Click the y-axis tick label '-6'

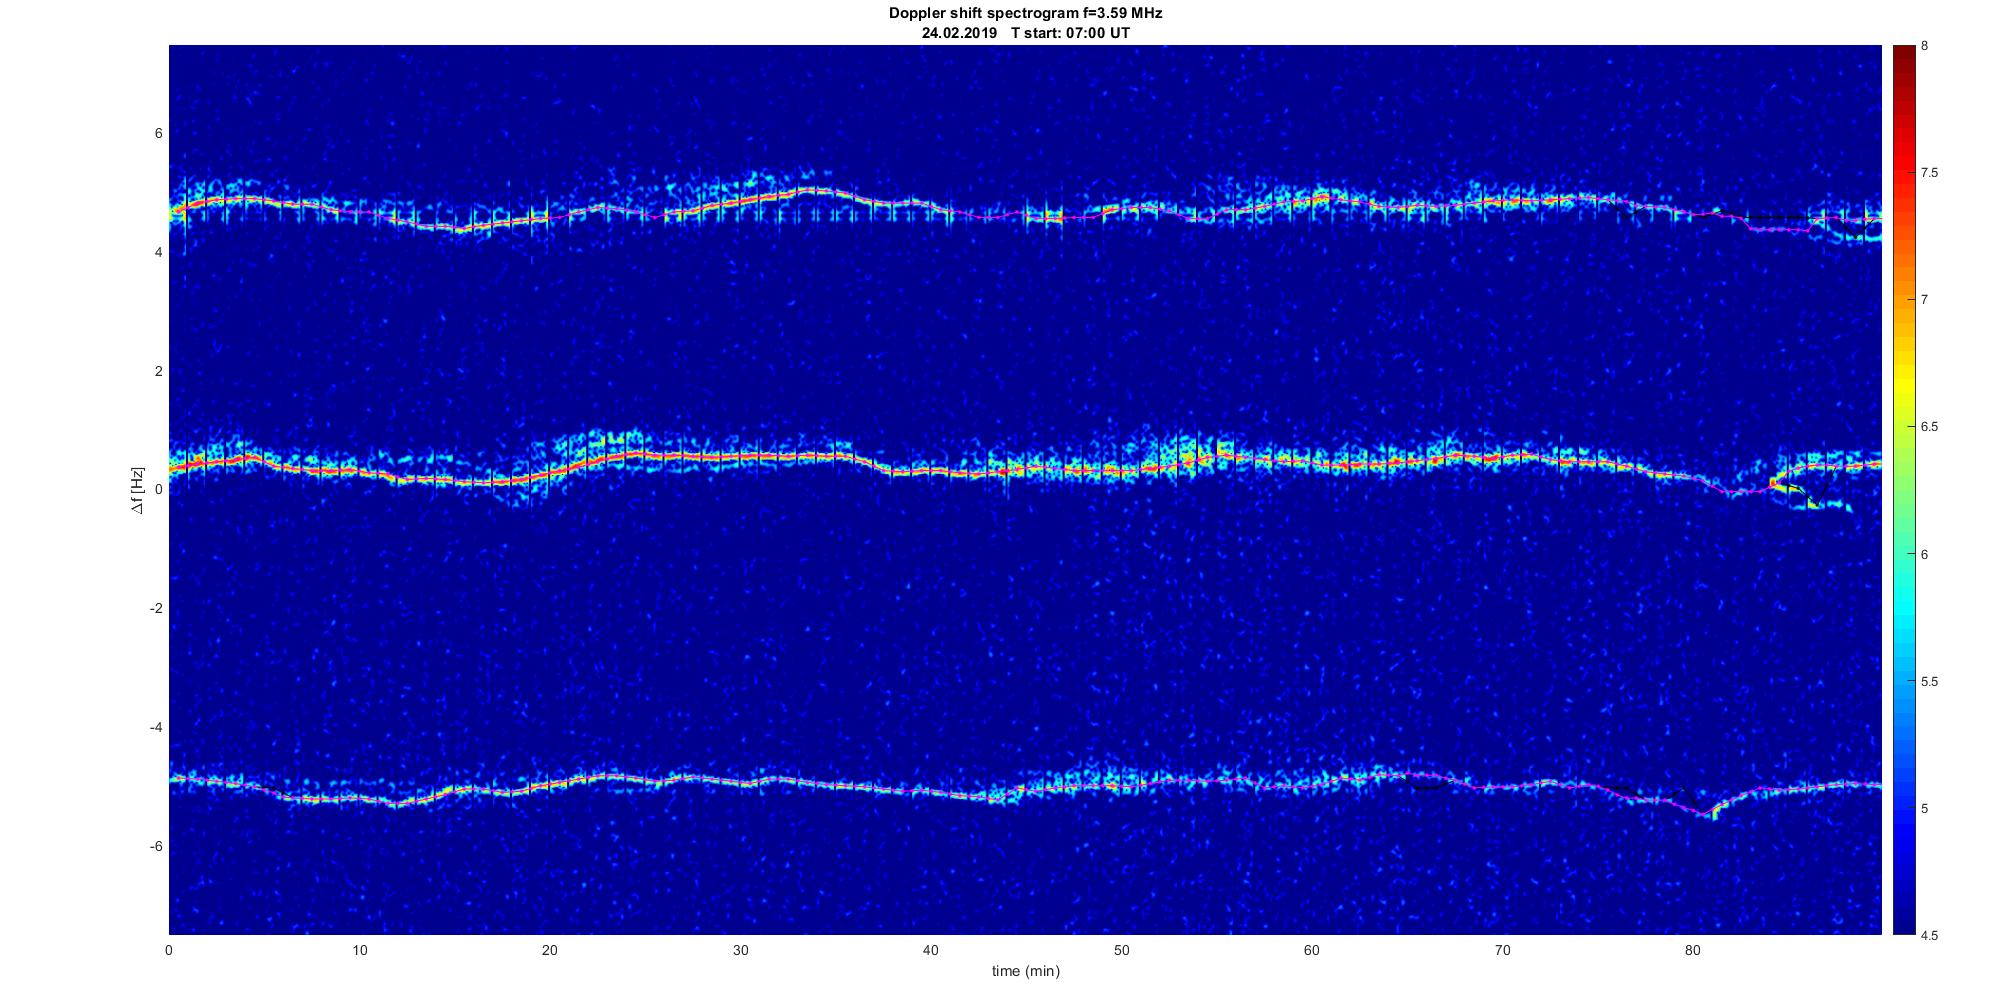click(157, 846)
